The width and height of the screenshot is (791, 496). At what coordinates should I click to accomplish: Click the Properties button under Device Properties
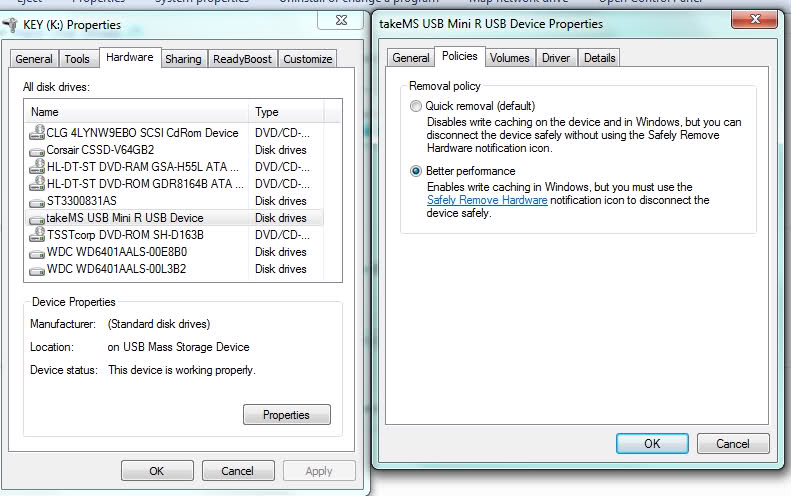(x=287, y=415)
